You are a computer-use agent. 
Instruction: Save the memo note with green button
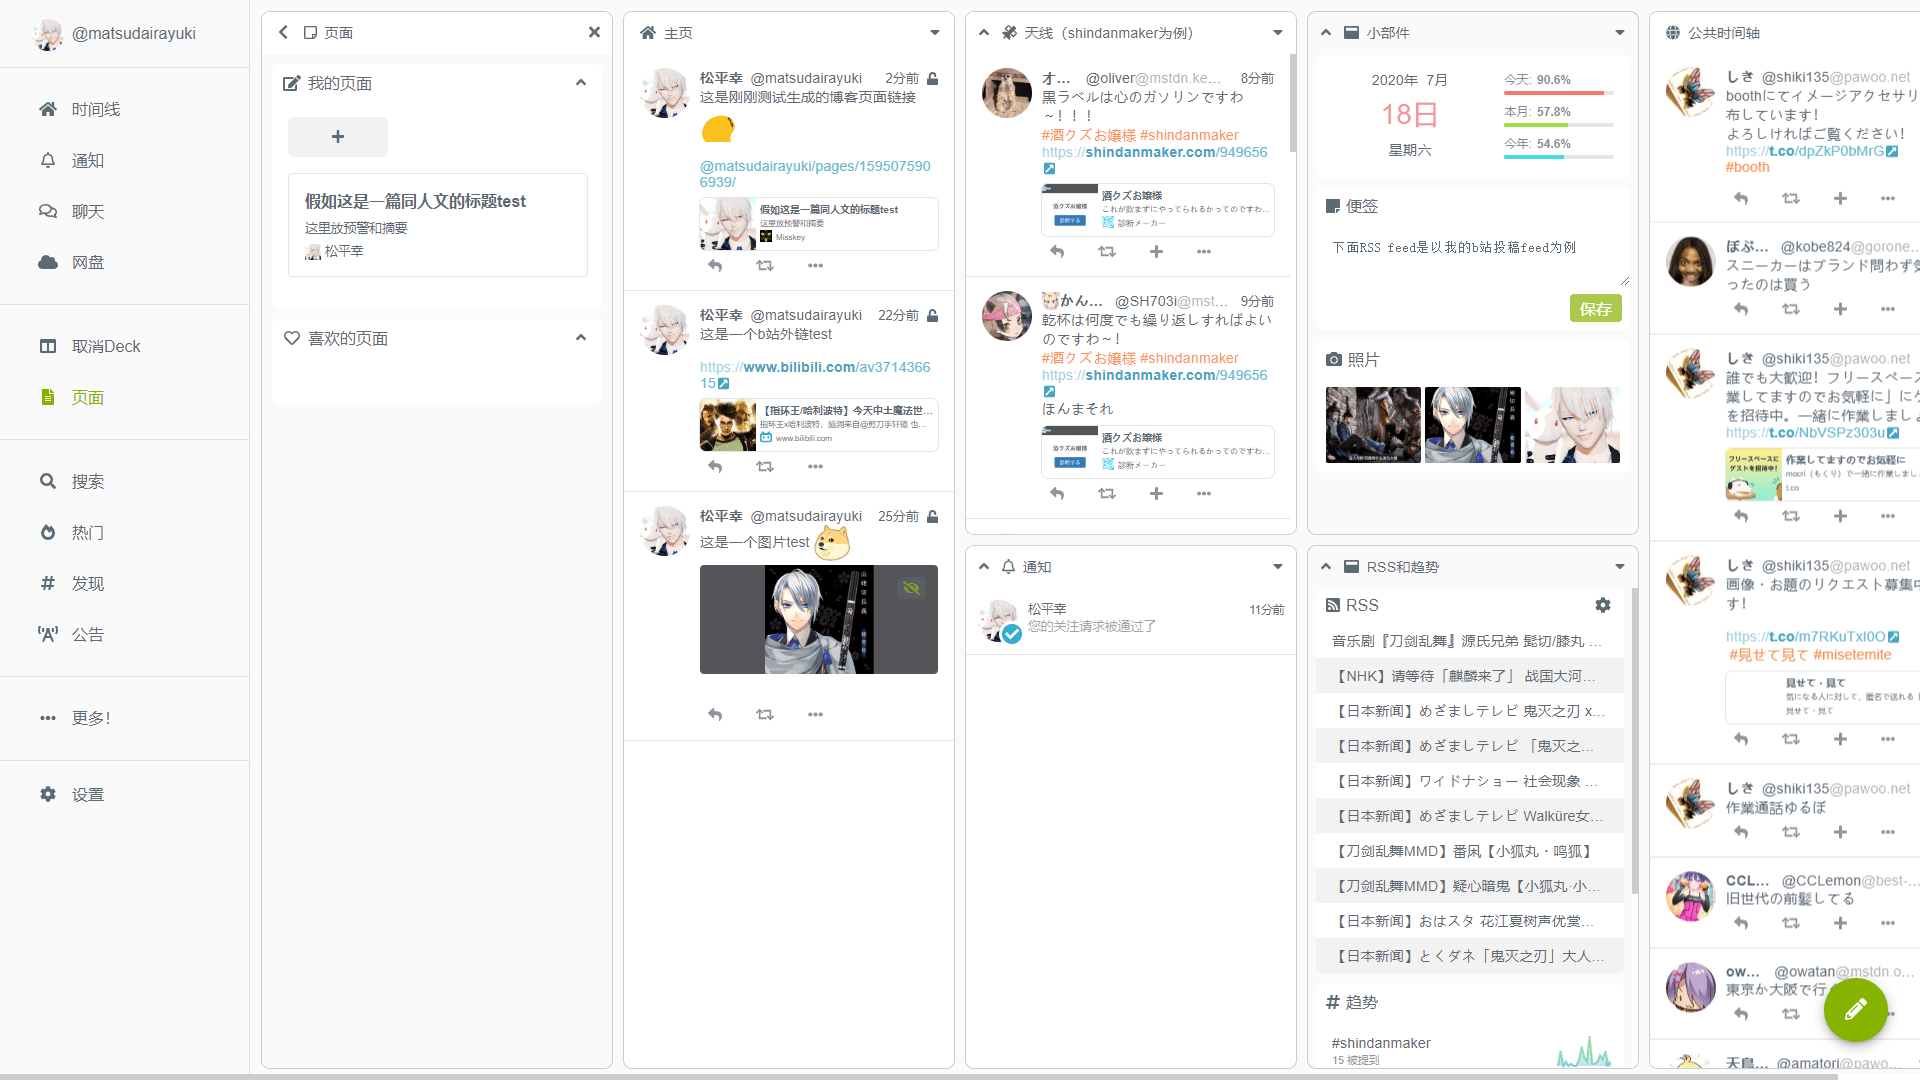[1595, 309]
